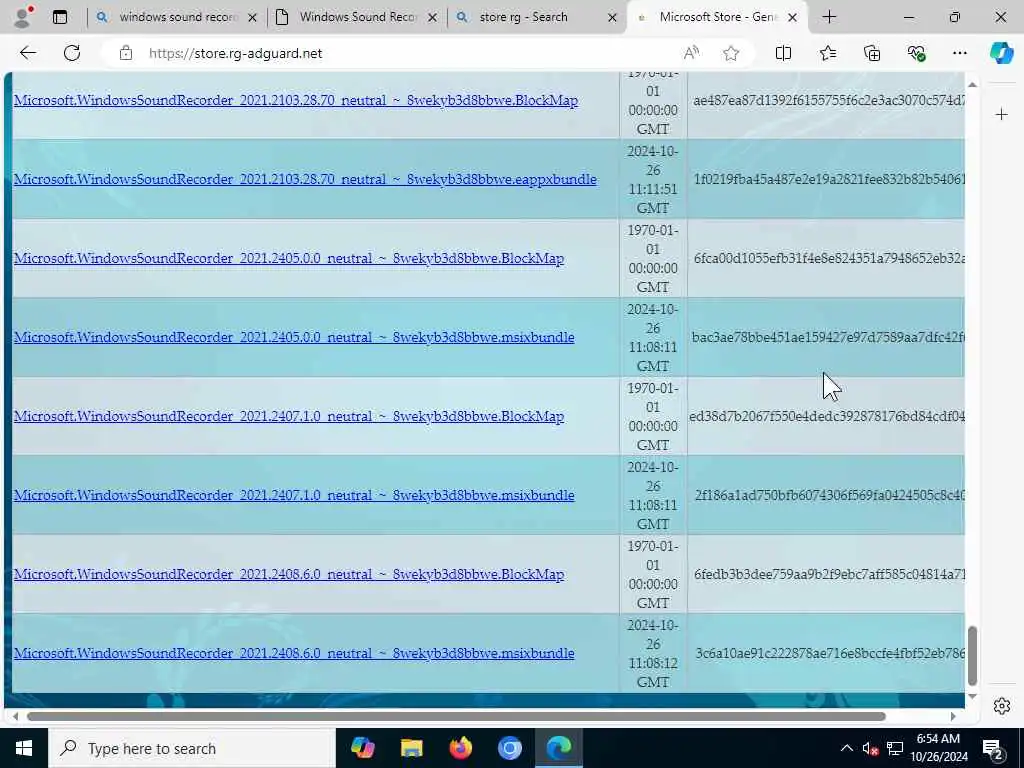The image size is (1024, 768).
Task: Download 2021.2408.6.0 msixbundle link
Action: (294, 653)
